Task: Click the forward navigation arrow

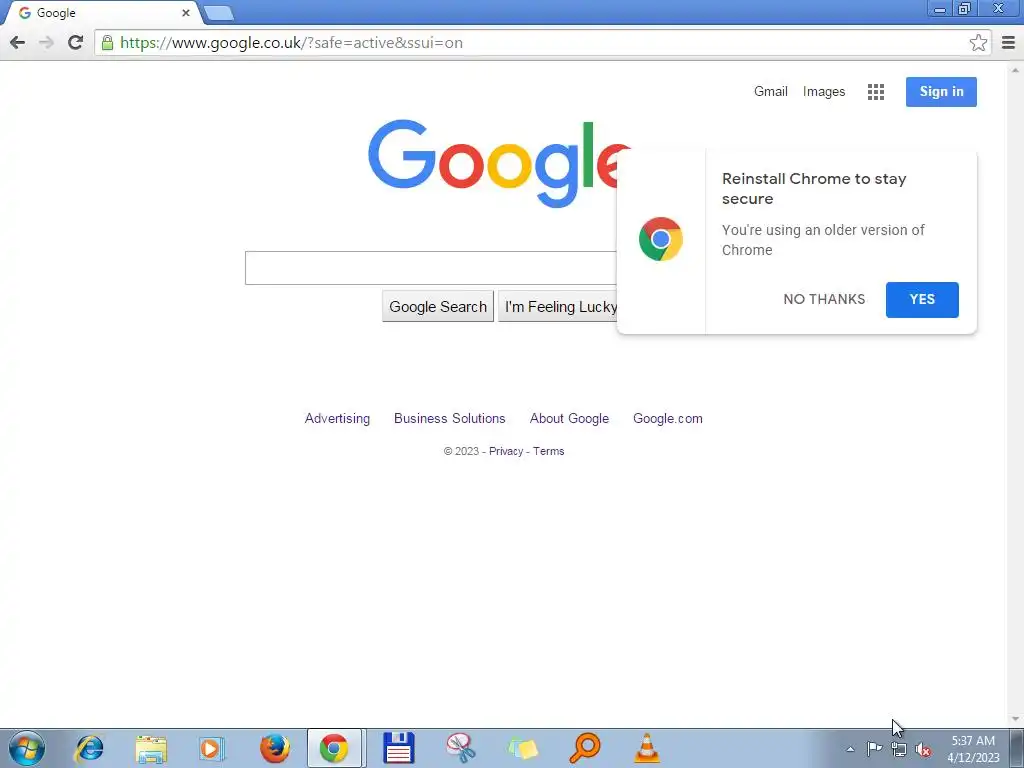Action: click(46, 42)
